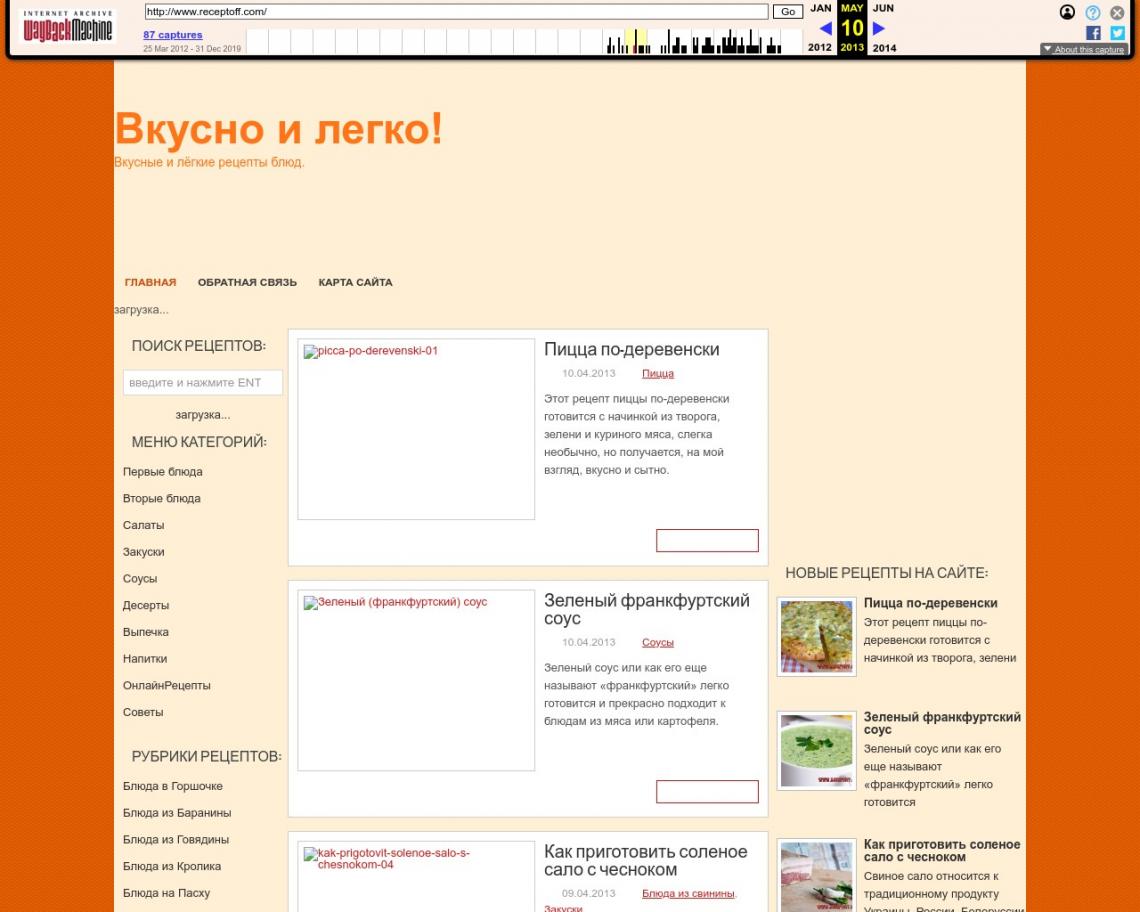
Task: Click the next capture blue arrow
Action: [878, 28]
